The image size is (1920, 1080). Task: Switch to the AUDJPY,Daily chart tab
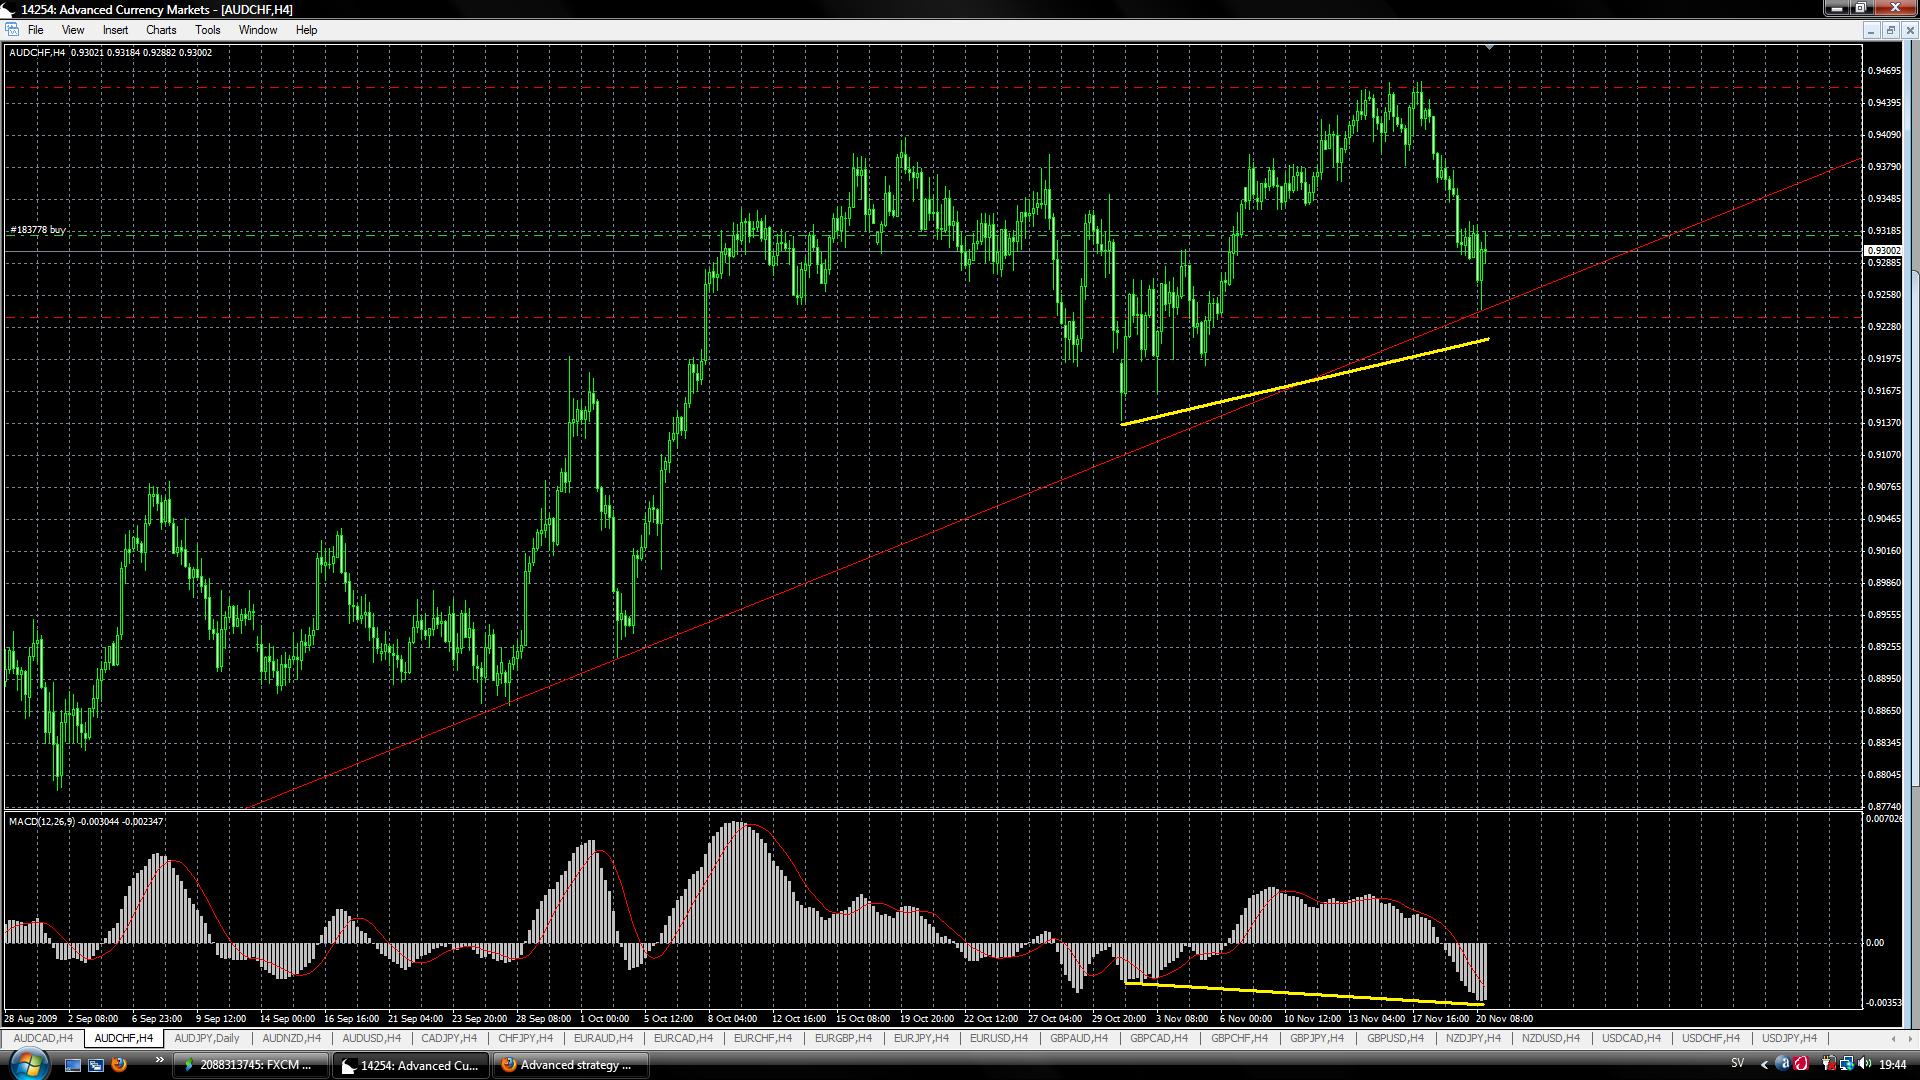(207, 1038)
